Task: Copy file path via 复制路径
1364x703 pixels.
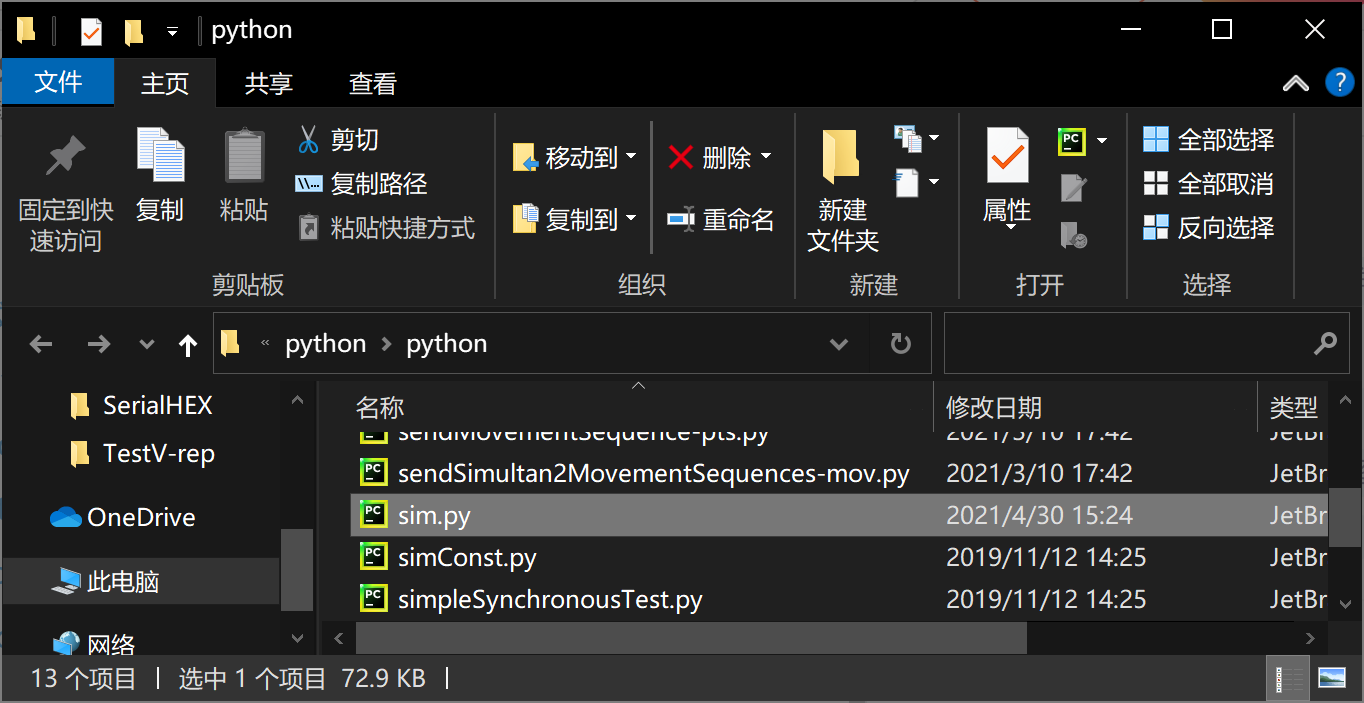Action: coord(362,183)
